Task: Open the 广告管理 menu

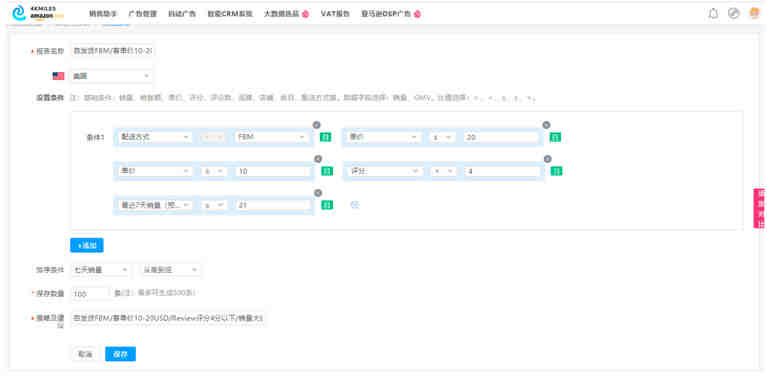Action: 142,14
